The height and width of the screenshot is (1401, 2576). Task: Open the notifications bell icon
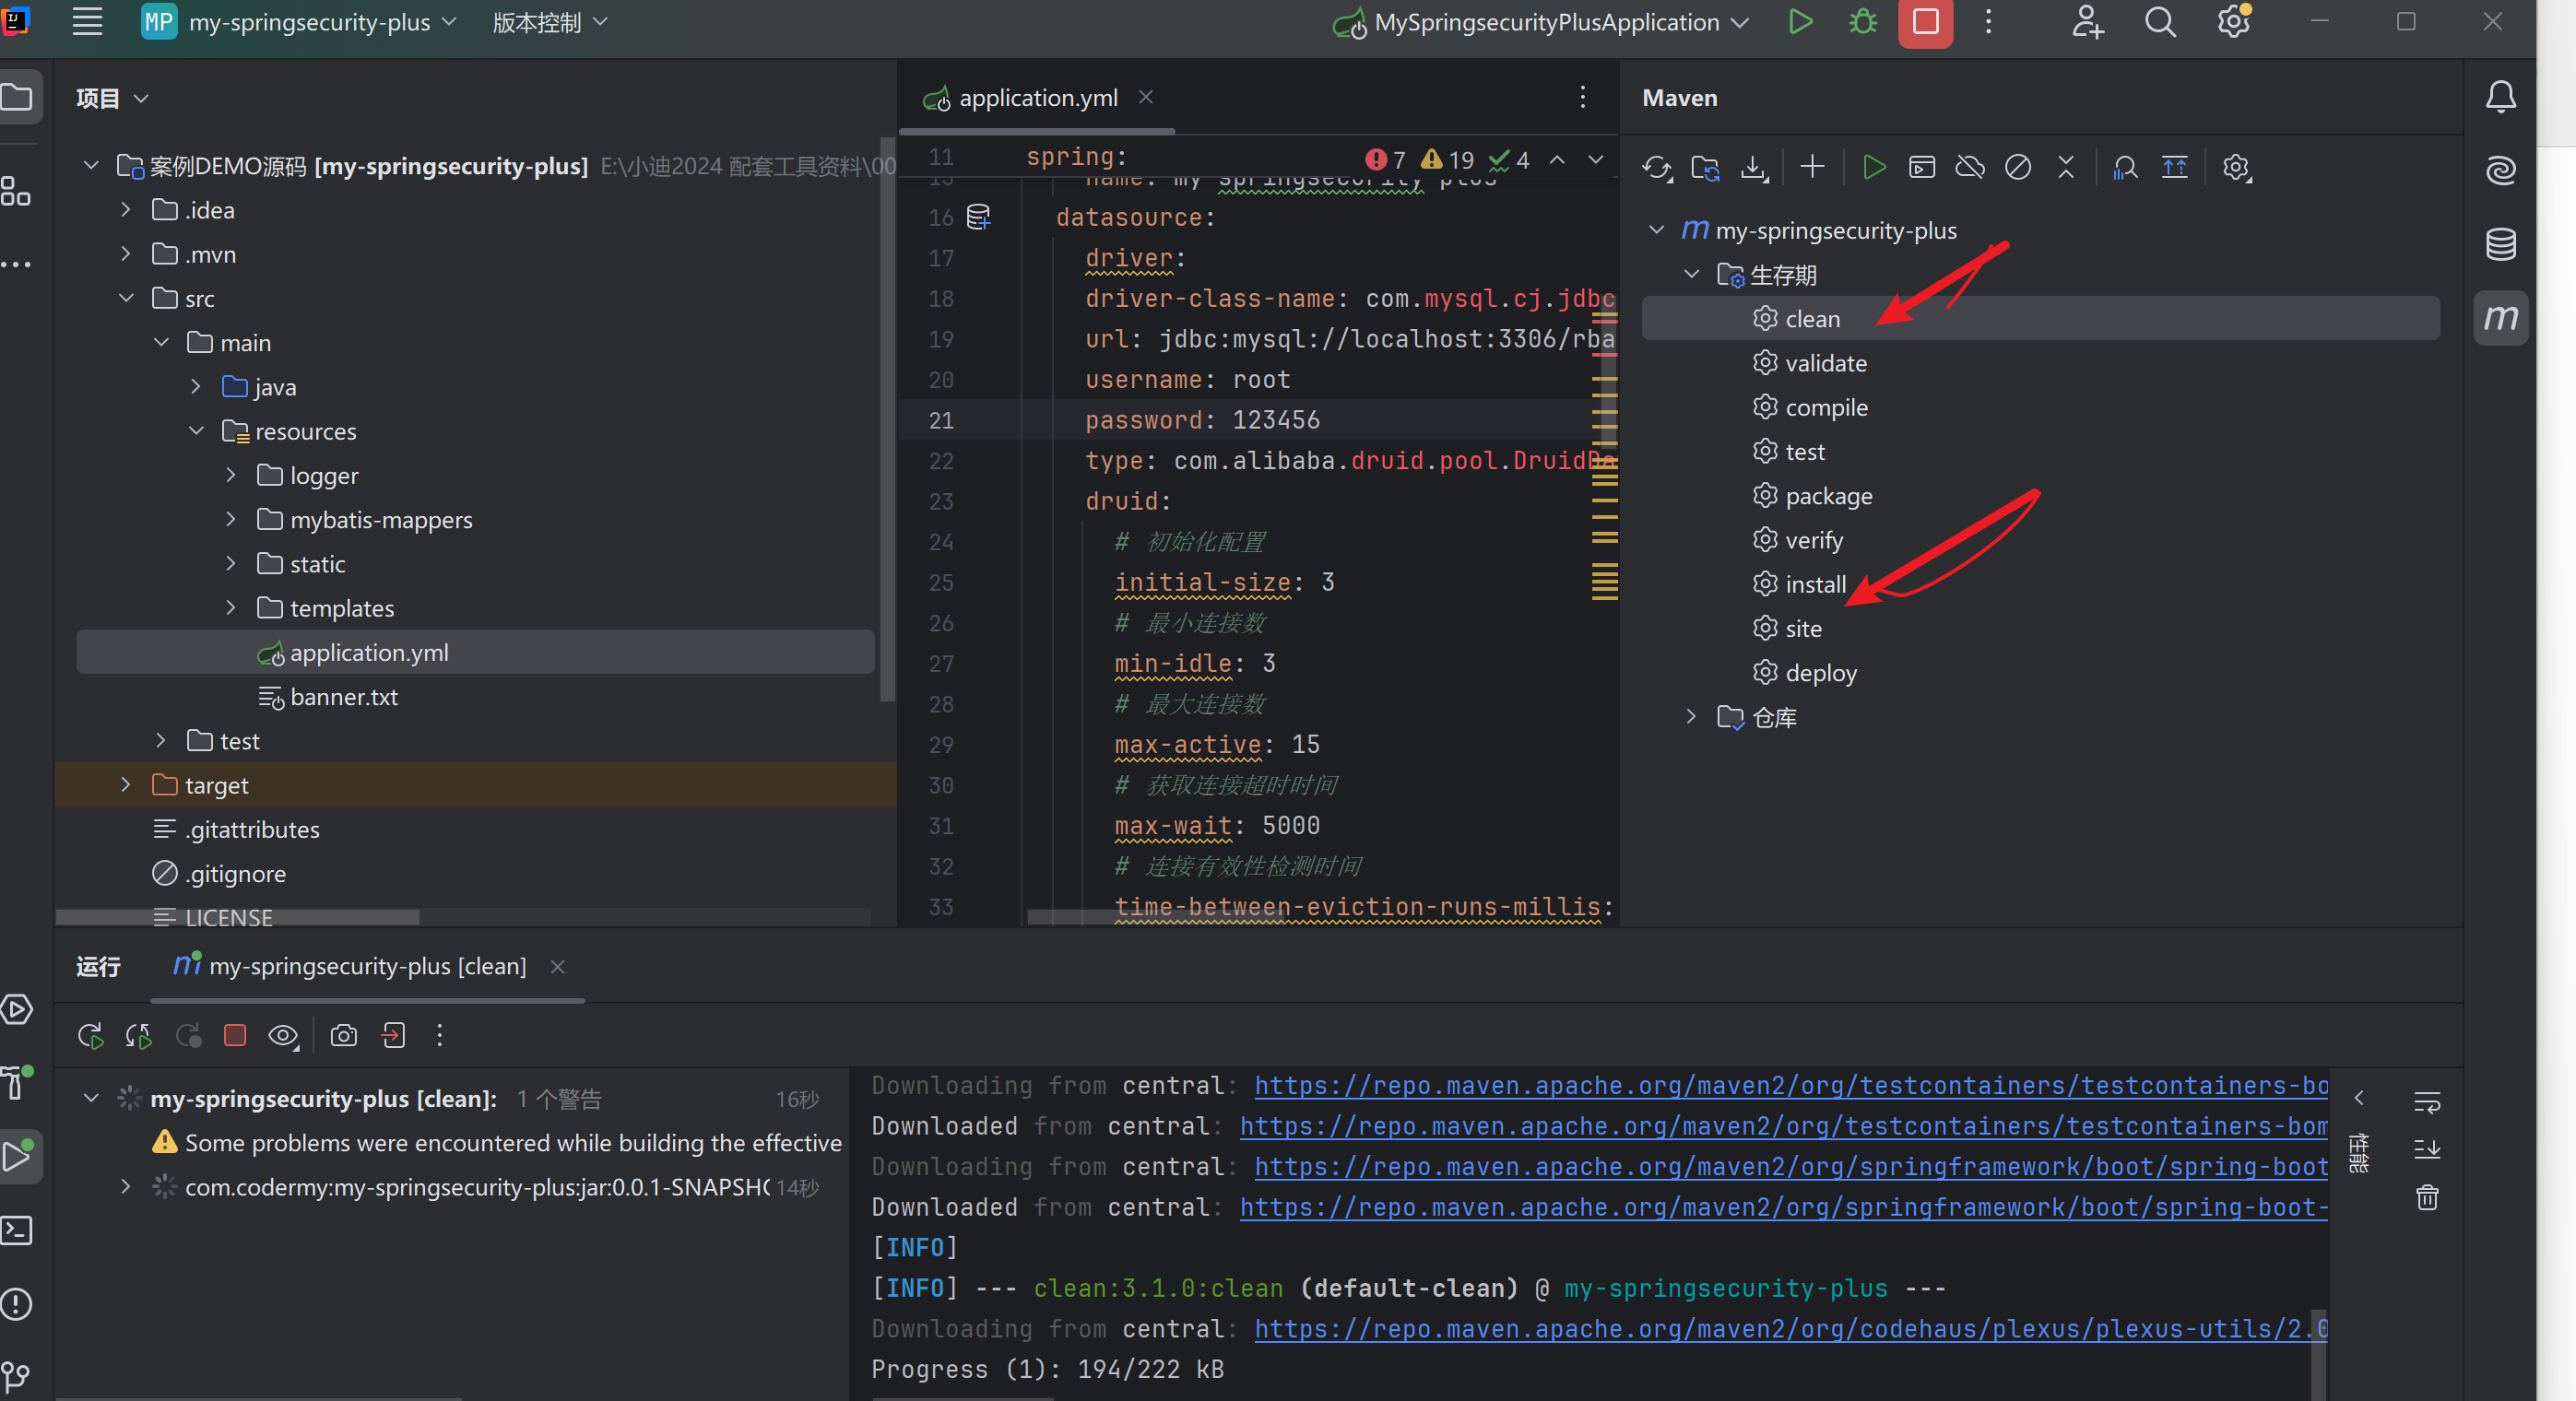[x=2500, y=97]
